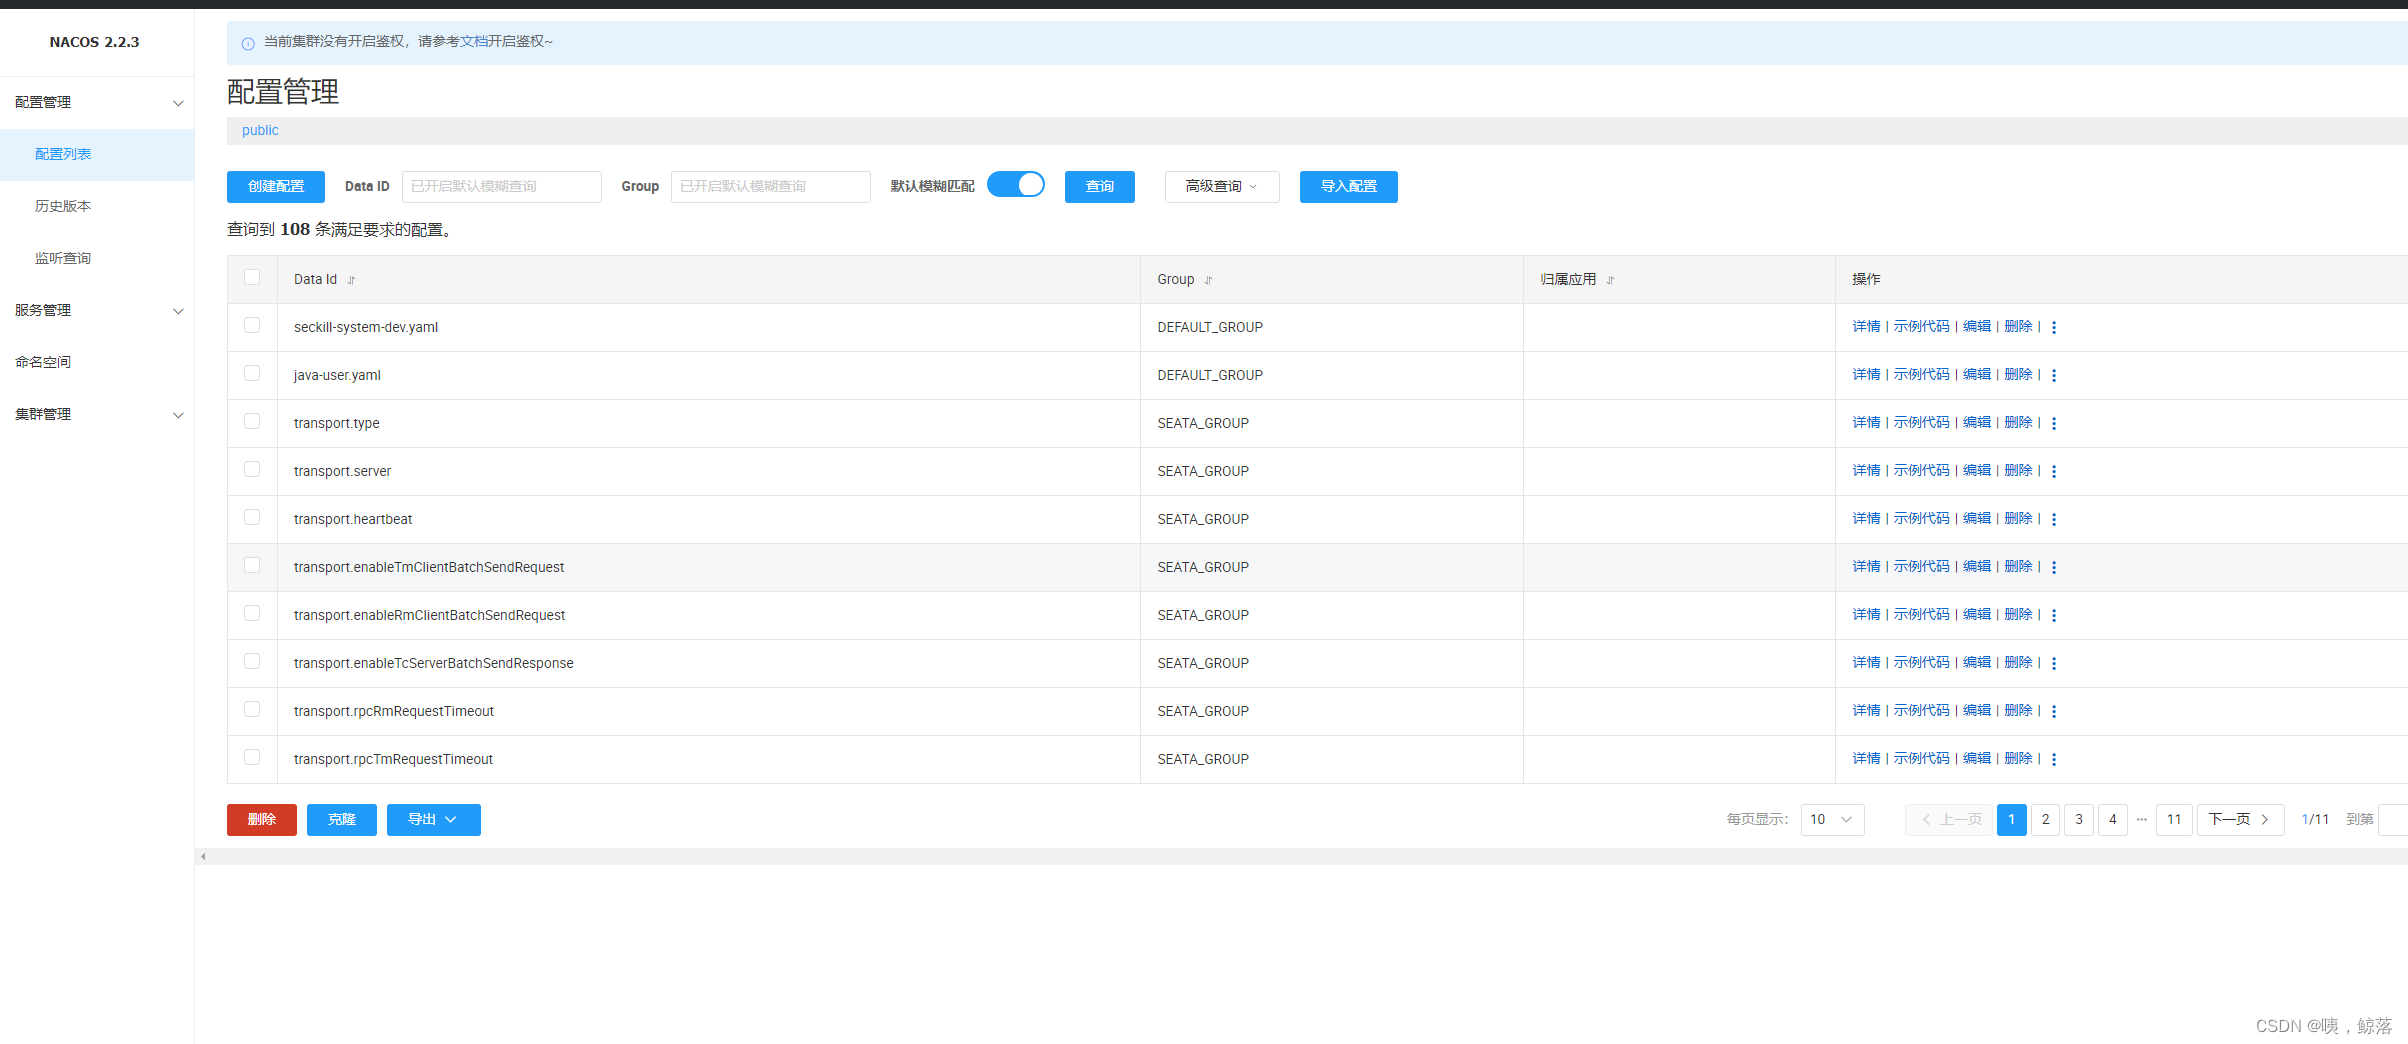Screen dimensions: 2408x1044
Task: Open more actions for transport.rpcRmRequestTimeout row
Action: pos(2054,711)
